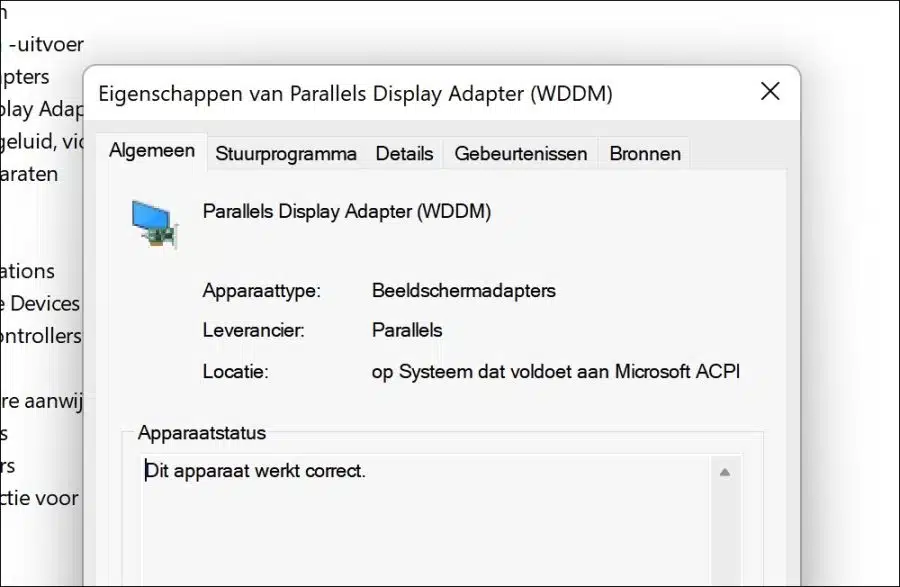Image resolution: width=900 pixels, height=587 pixels.
Task: Close the Parallels Display Adapter properties dialog
Action: (770, 91)
